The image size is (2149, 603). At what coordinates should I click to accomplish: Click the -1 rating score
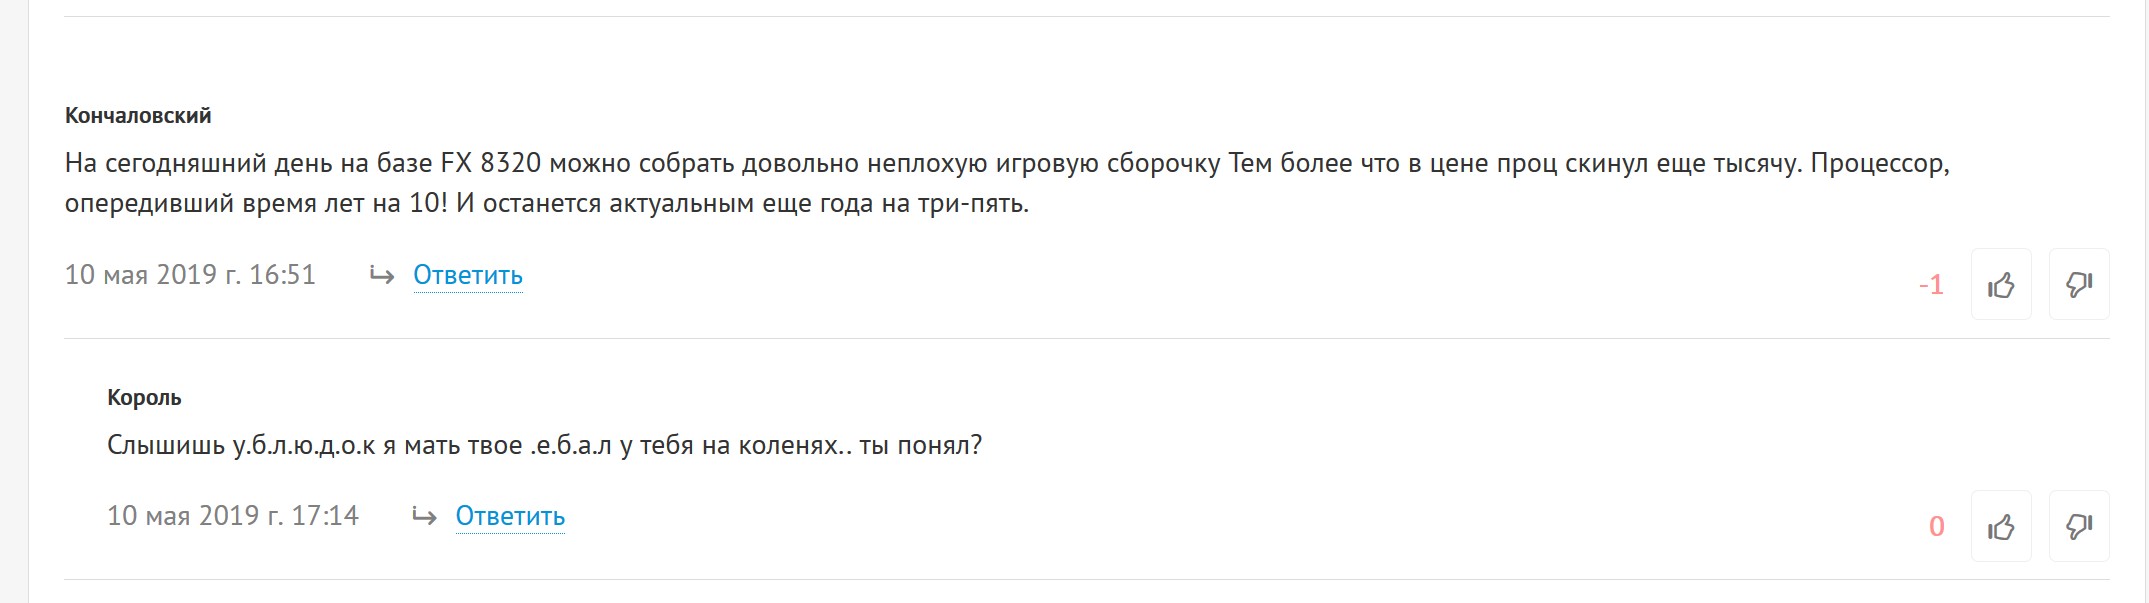(x=1931, y=285)
